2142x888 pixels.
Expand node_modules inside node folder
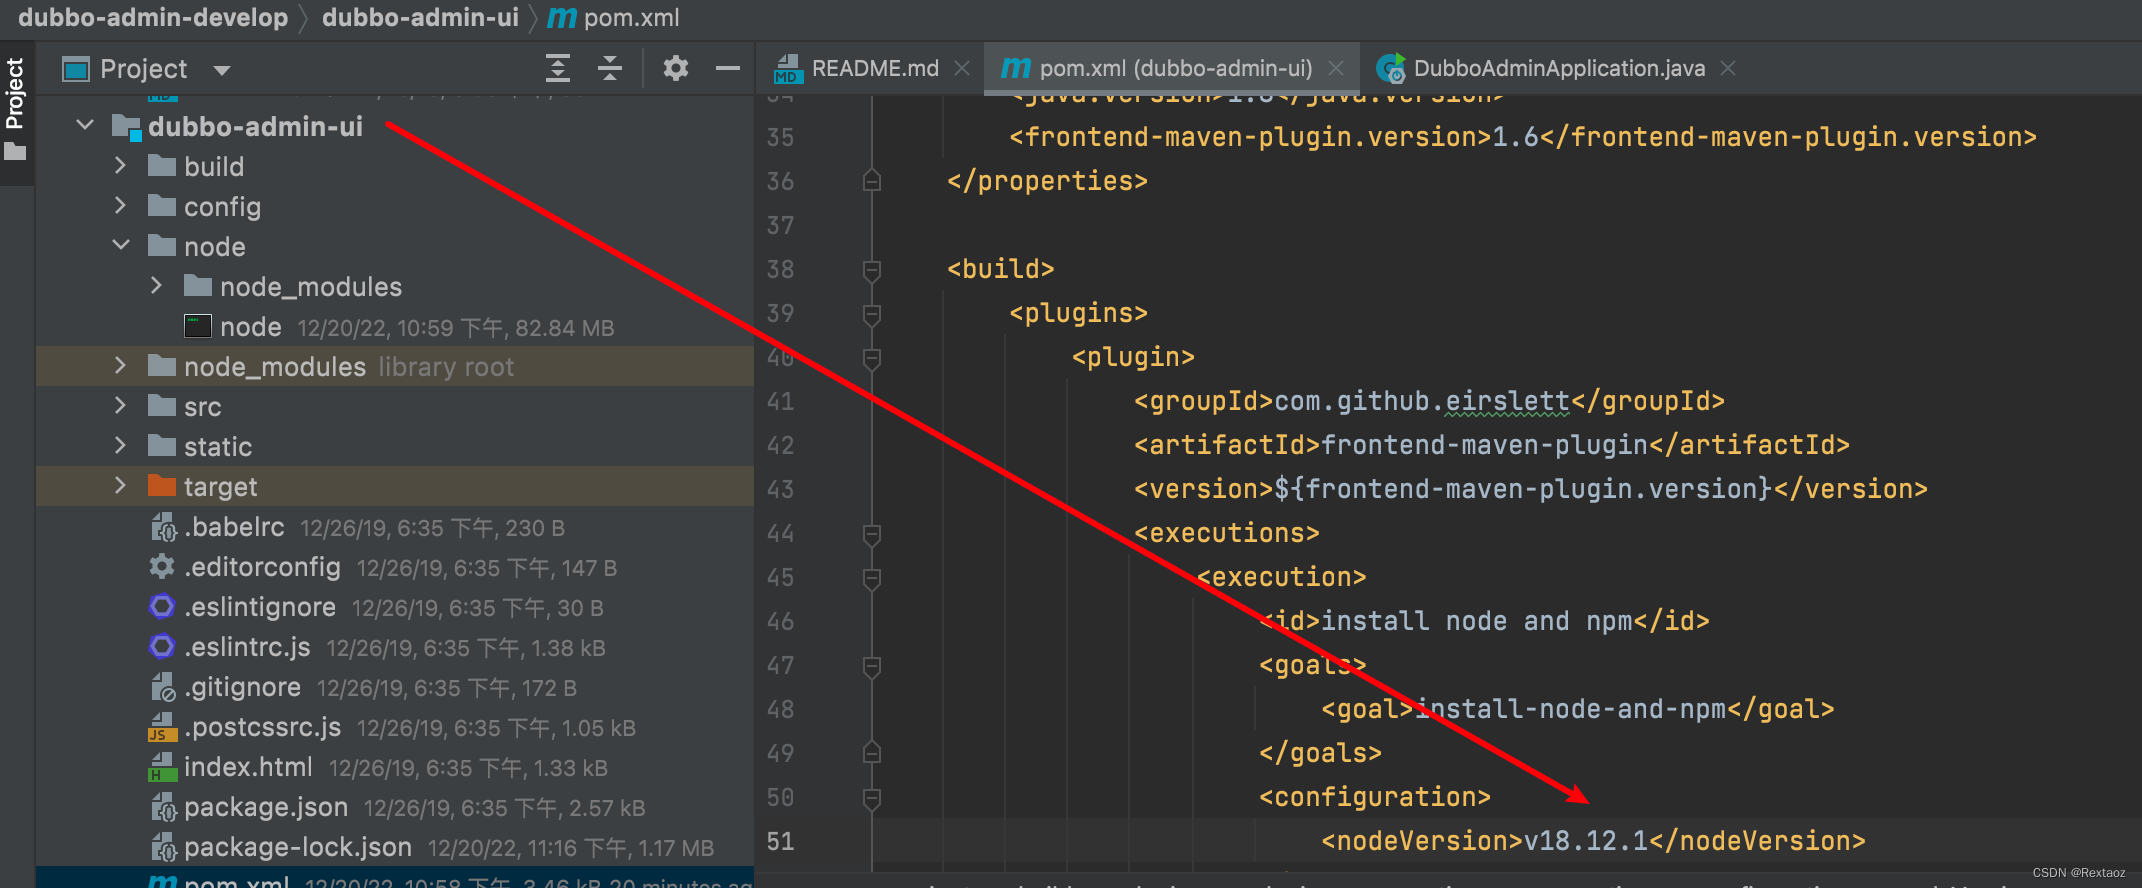click(x=156, y=286)
